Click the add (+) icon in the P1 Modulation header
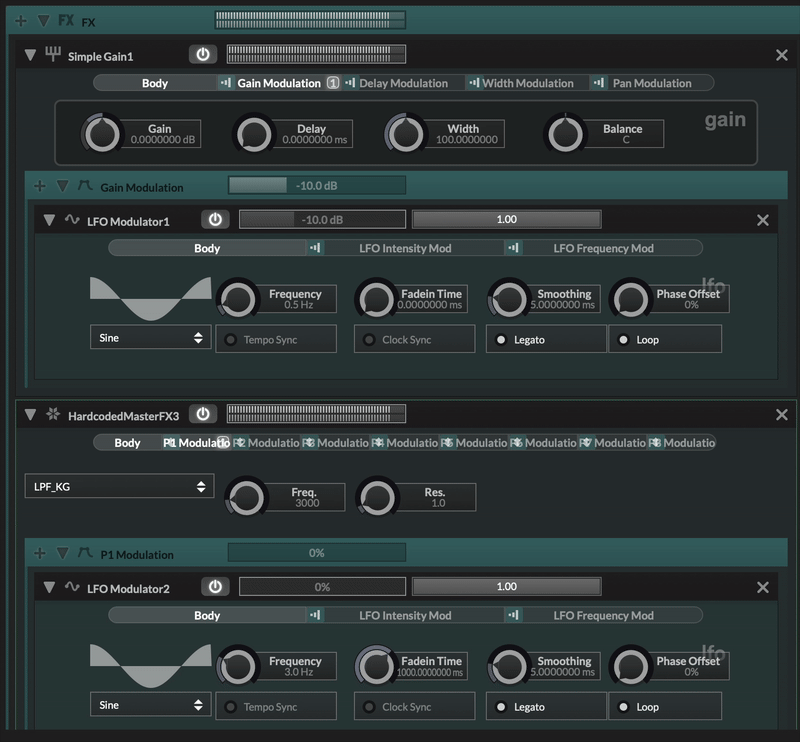This screenshot has height=742, width=800. (40, 553)
